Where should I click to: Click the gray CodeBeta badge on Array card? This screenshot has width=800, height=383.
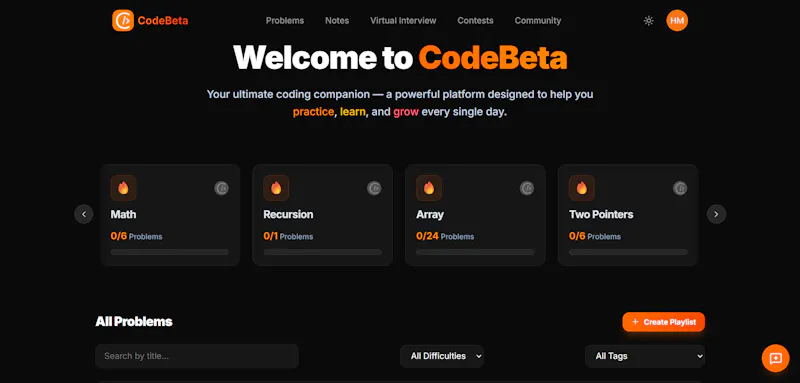coord(527,188)
